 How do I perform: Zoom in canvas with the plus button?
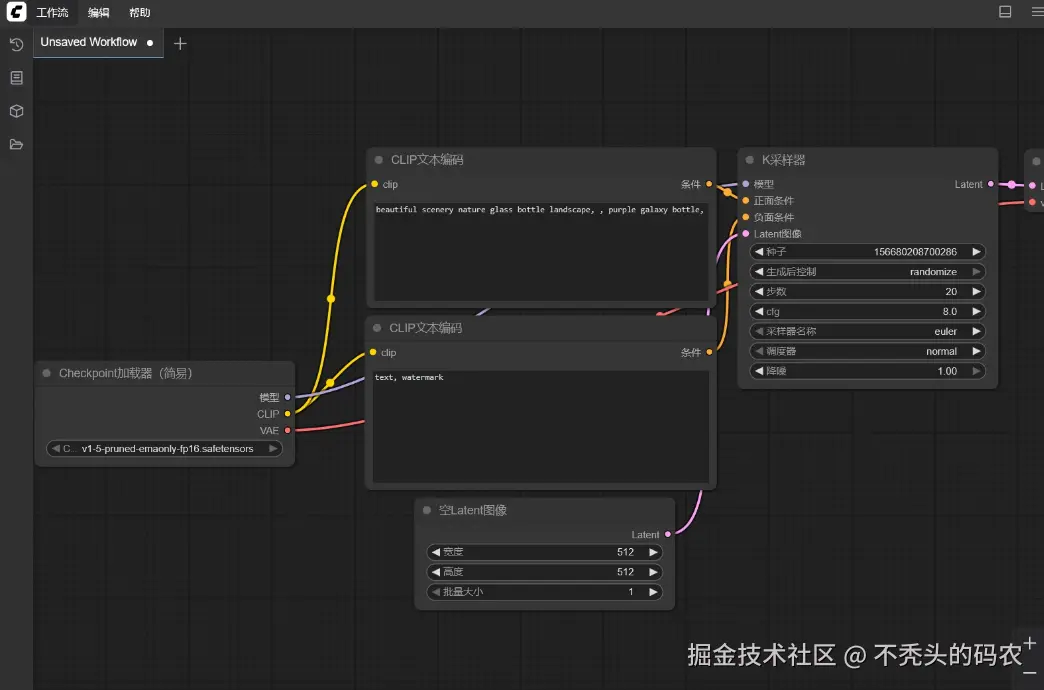click(1030, 643)
